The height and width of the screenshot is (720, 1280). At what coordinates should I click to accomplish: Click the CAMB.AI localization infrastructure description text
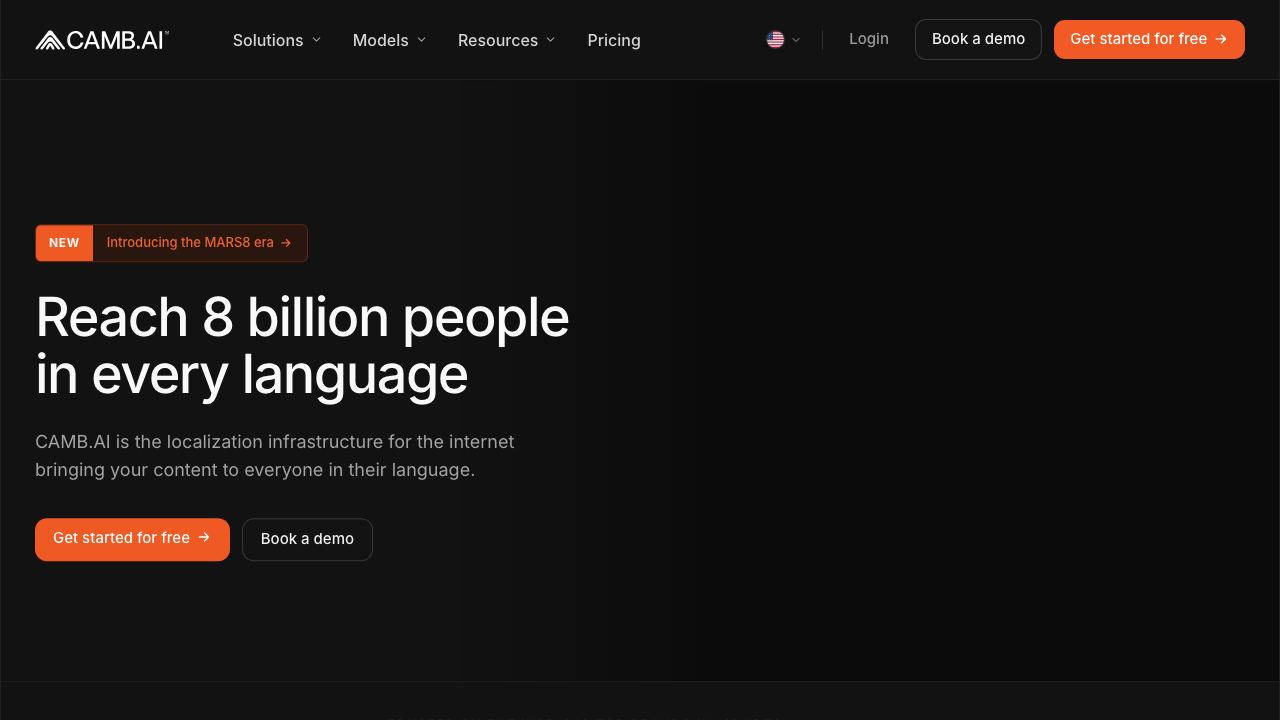(275, 456)
